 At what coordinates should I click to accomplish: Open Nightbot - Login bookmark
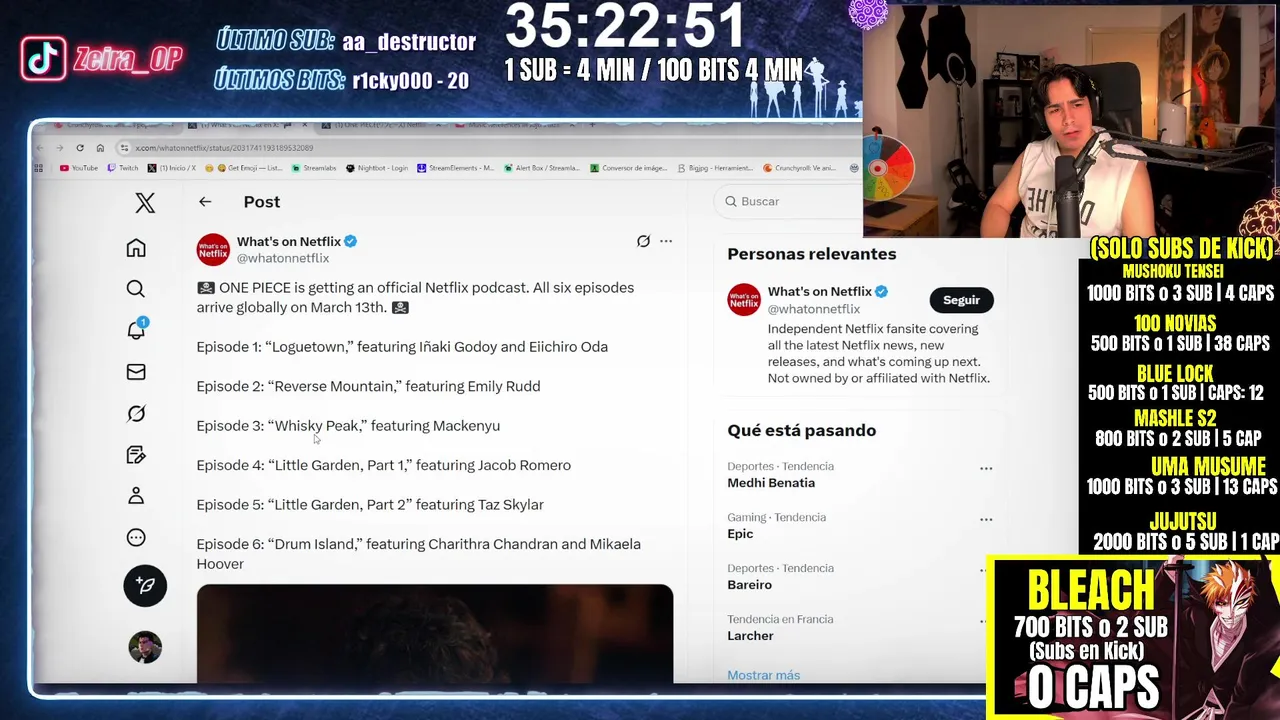coord(377,168)
